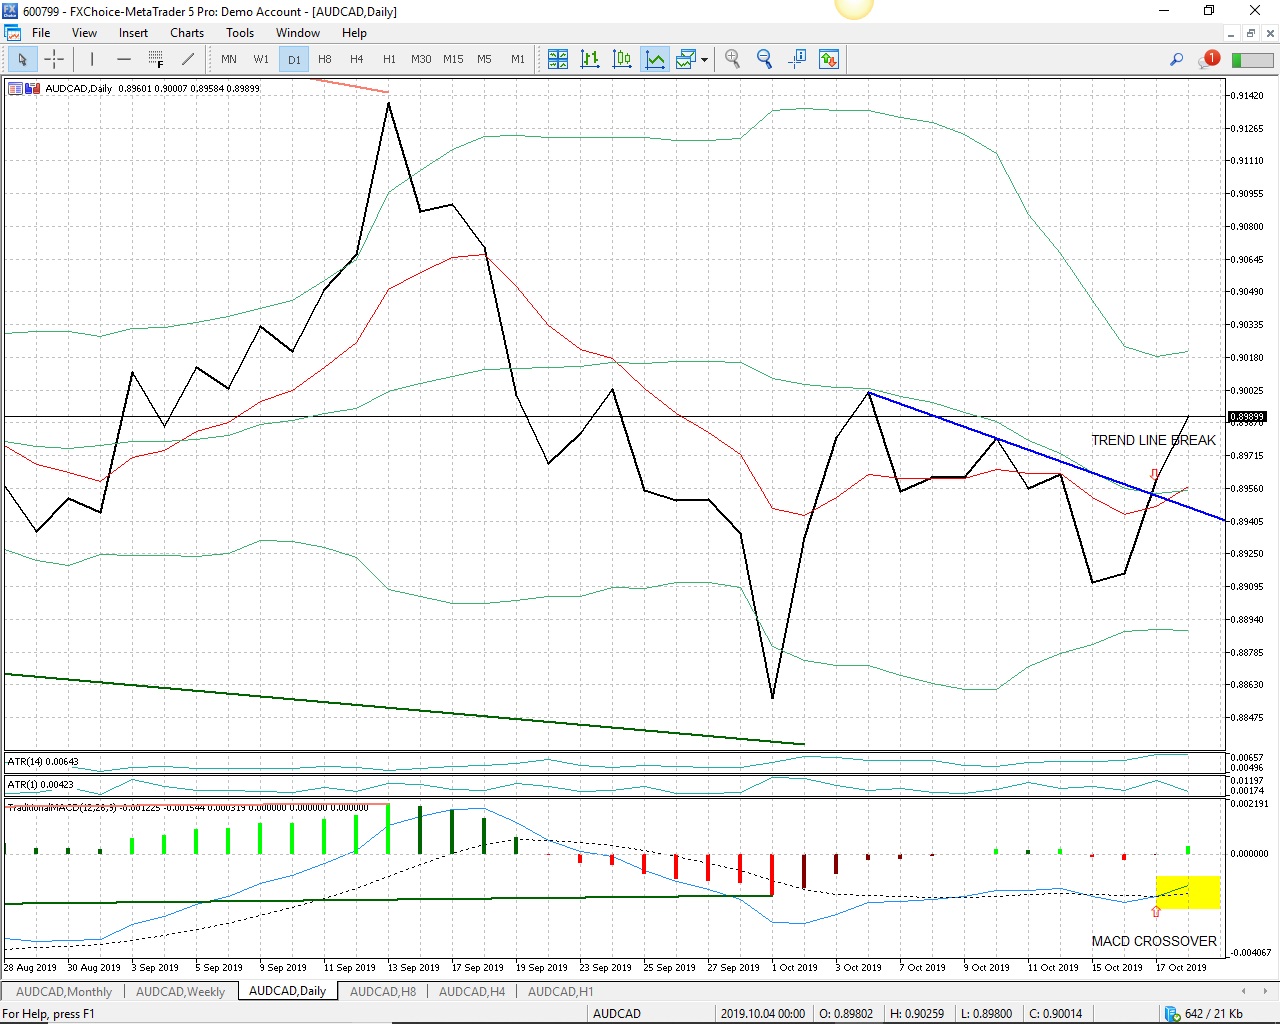The image size is (1280, 1024).
Task: Open the Insert menu
Action: tap(133, 33)
